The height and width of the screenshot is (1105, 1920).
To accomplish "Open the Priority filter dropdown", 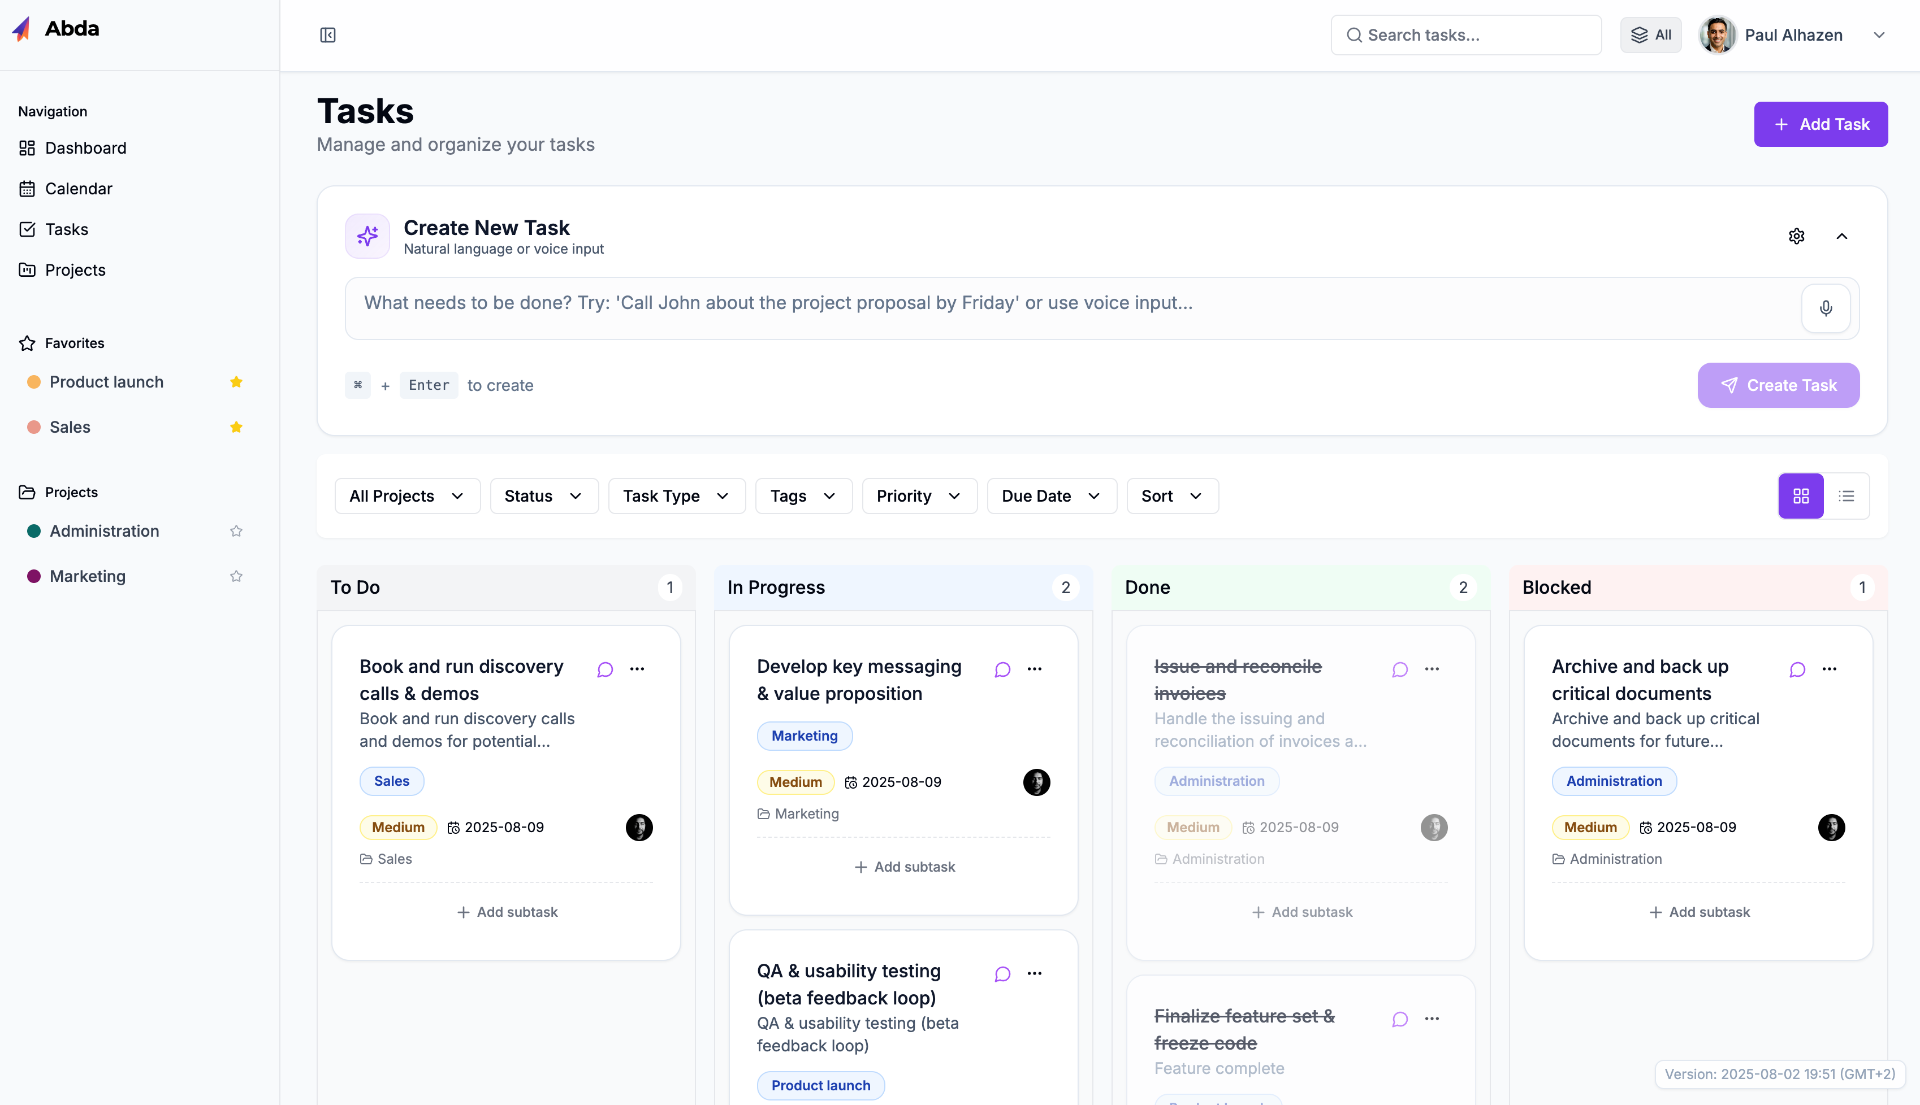I will pyautogui.click(x=919, y=496).
